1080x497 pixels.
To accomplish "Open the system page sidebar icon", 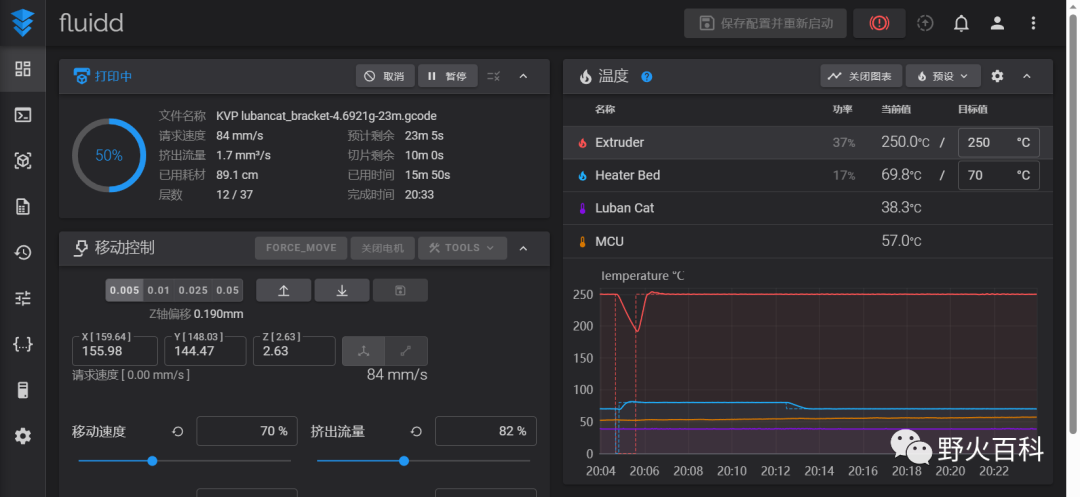I will (23, 390).
